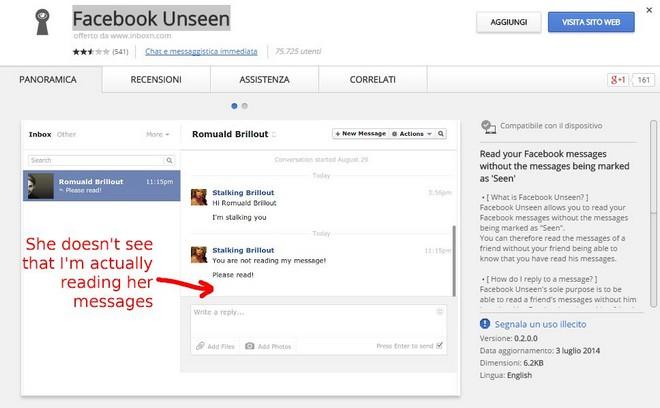Click 'What is Facebook Unseen?' heading
The width and height of the screenshot is (660, 408).
click(535, 197)
